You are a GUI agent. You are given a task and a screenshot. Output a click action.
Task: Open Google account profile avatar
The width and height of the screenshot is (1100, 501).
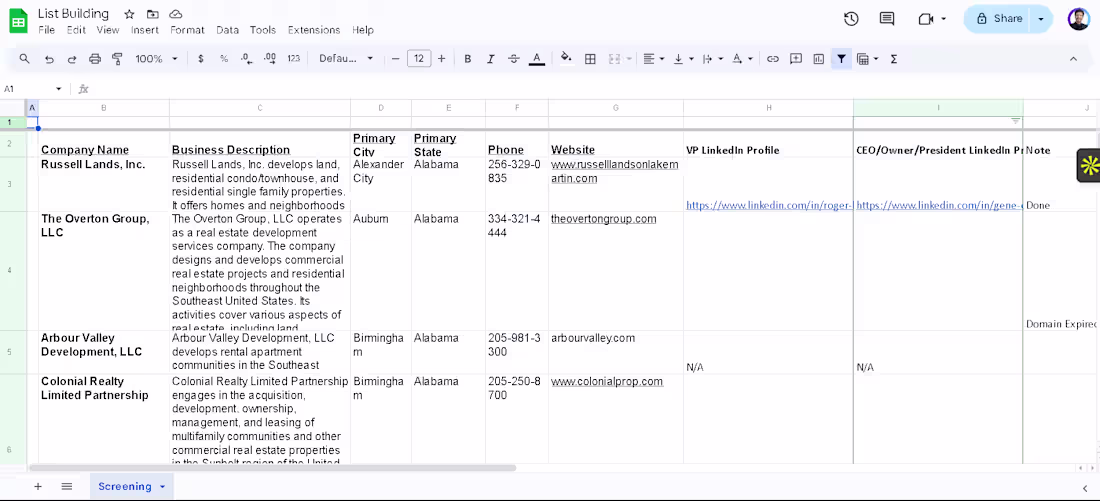1079,19
